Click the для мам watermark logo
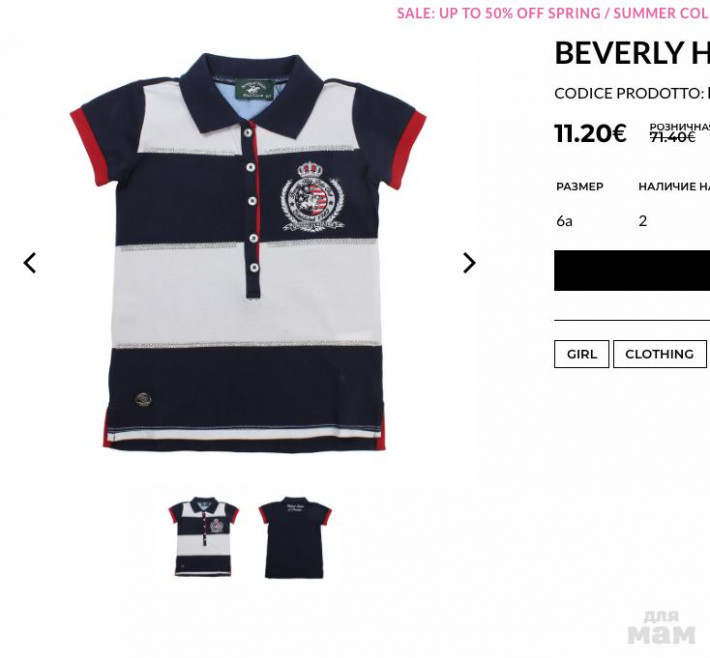Viewport: 710px width, 658px height. tap(661, 628)
